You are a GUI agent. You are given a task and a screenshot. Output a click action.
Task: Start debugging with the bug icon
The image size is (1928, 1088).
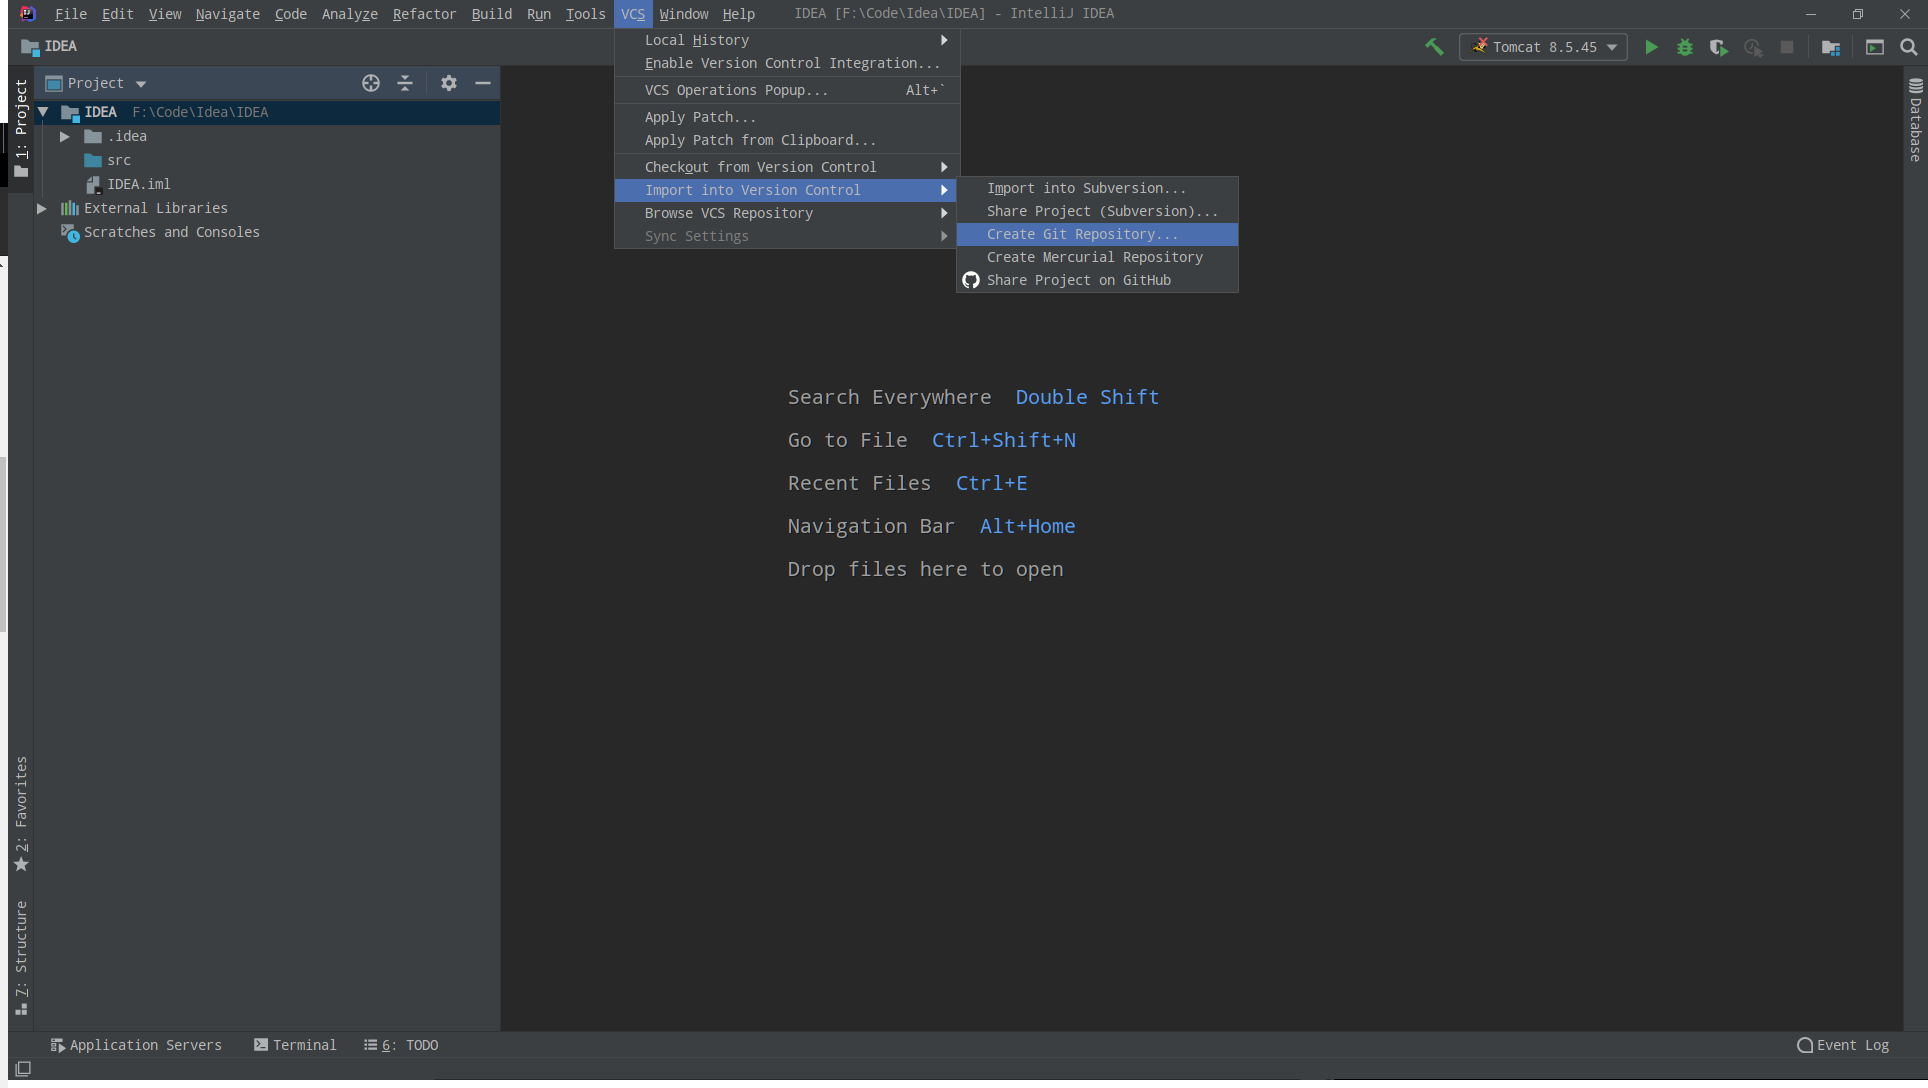(x=1685, y=47)
